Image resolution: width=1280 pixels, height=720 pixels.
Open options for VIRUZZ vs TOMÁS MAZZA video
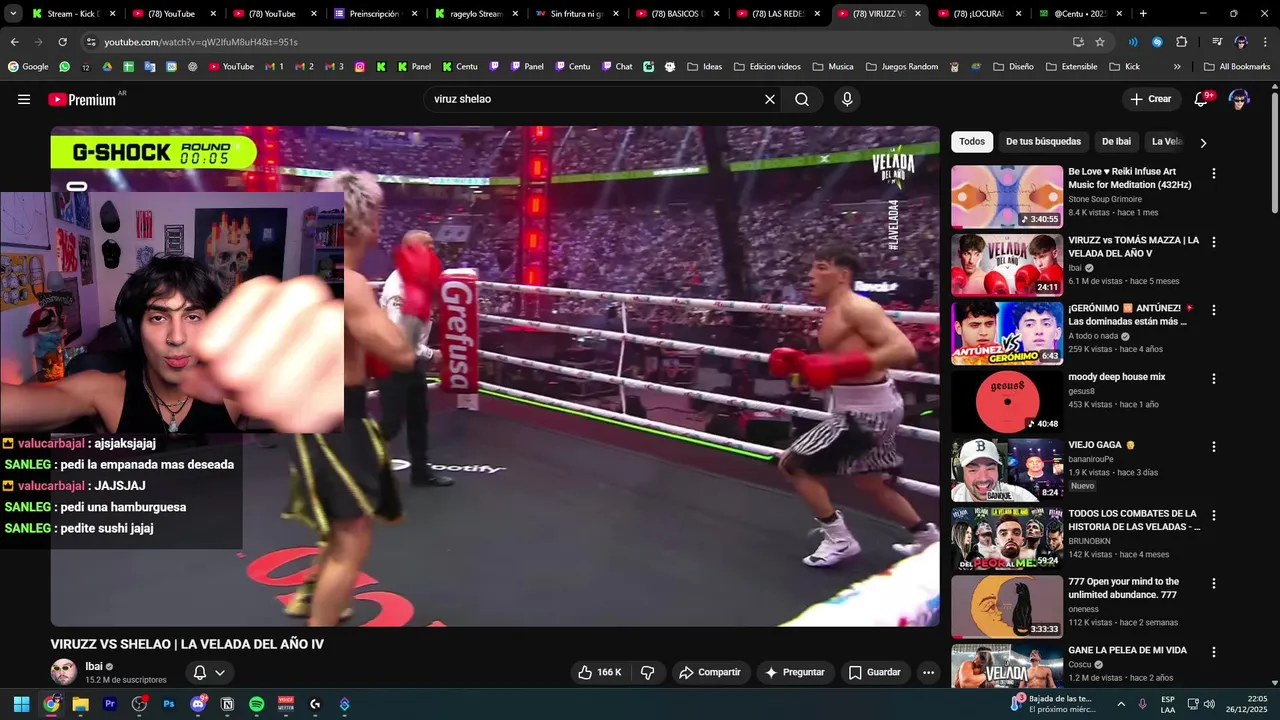[x=1214, y=242]
